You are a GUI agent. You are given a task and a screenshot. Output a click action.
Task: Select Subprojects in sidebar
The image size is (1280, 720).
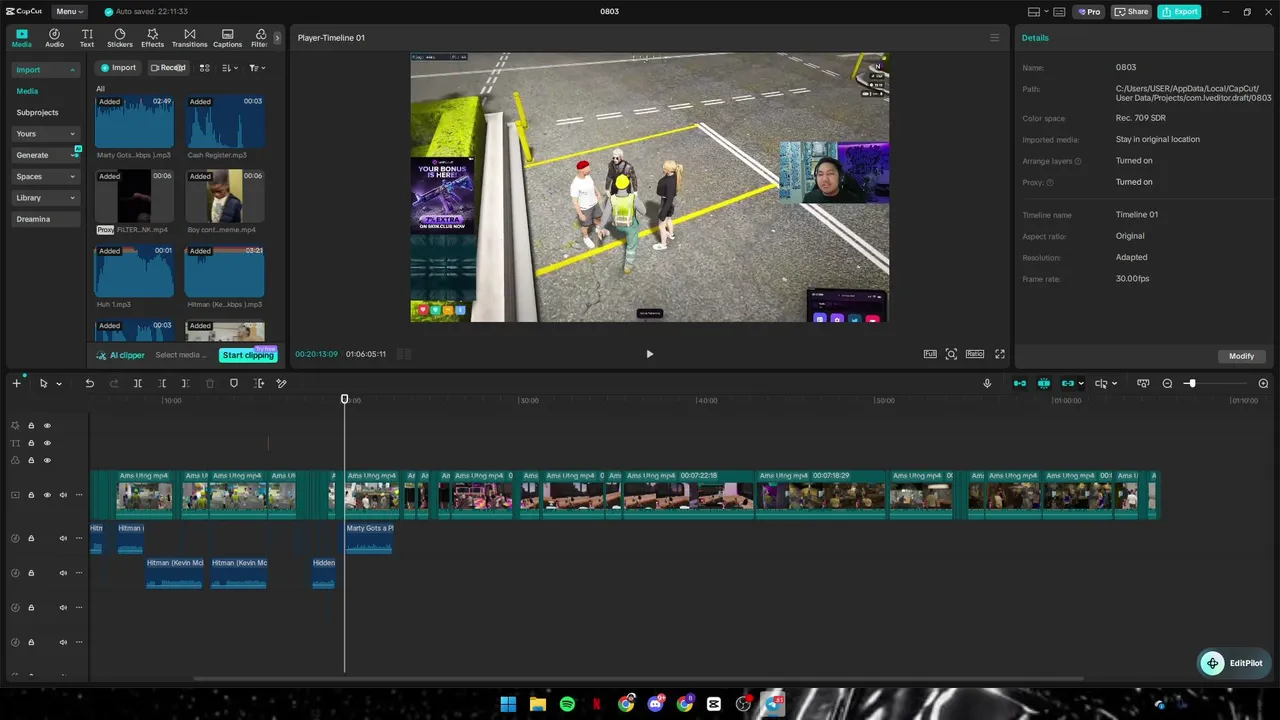click(37, 113)
